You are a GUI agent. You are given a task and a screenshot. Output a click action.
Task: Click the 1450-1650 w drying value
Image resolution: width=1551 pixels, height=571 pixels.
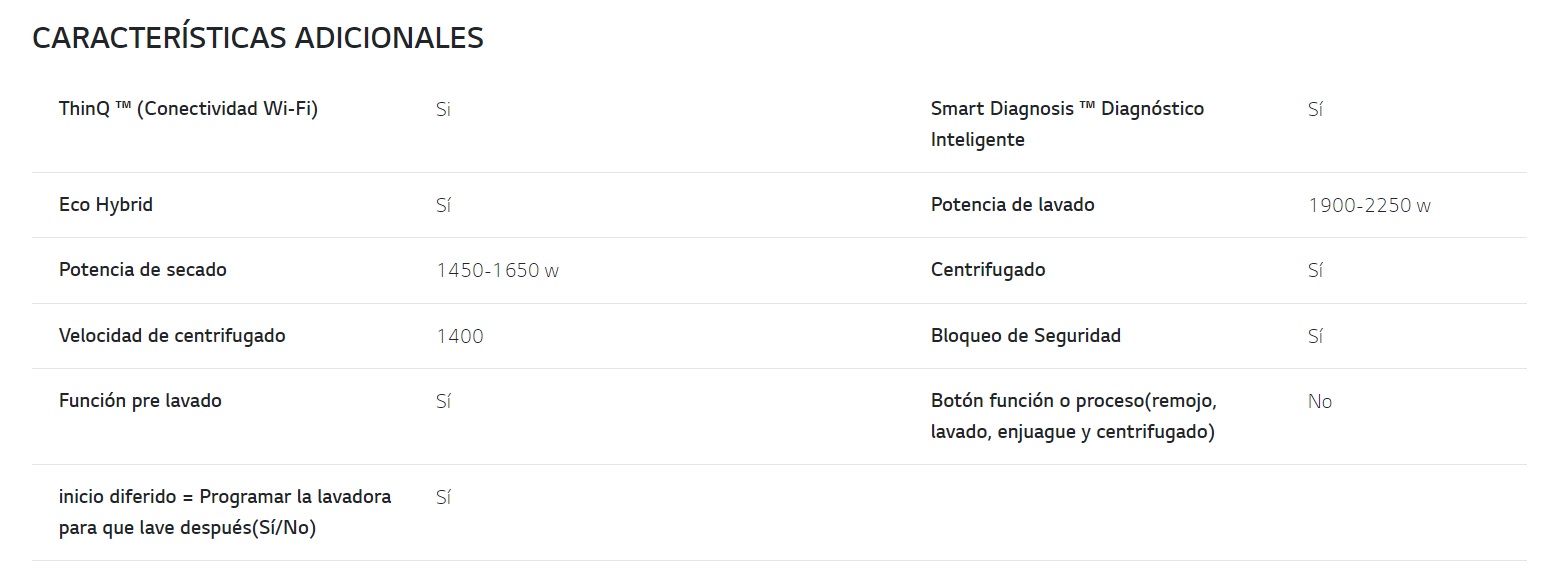point(497,271)
